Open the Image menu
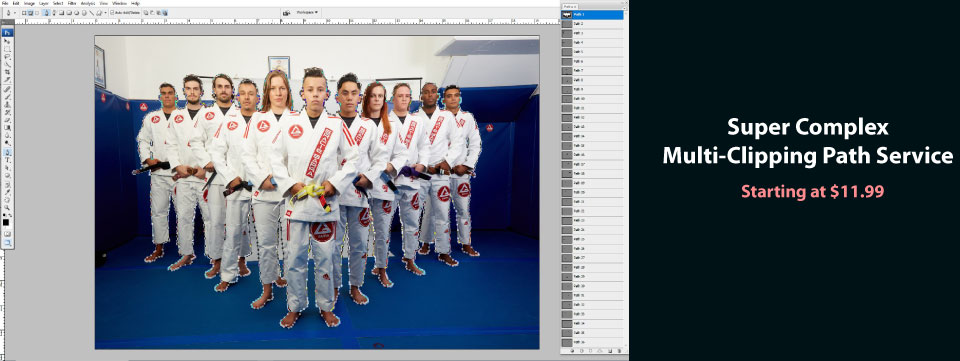960x361 pixels. pyautogui.click(x=29, y=3)
